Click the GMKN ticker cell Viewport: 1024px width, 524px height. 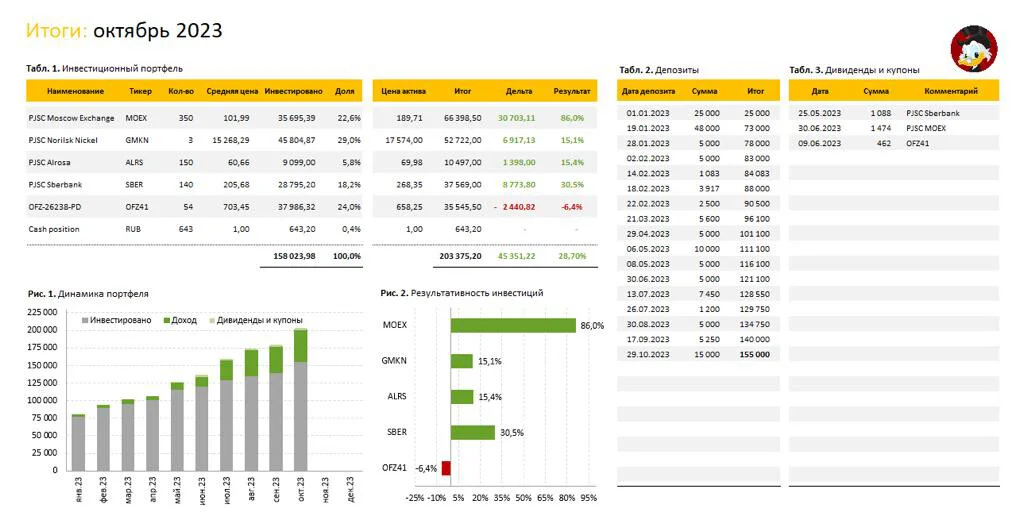pos(136,140)
